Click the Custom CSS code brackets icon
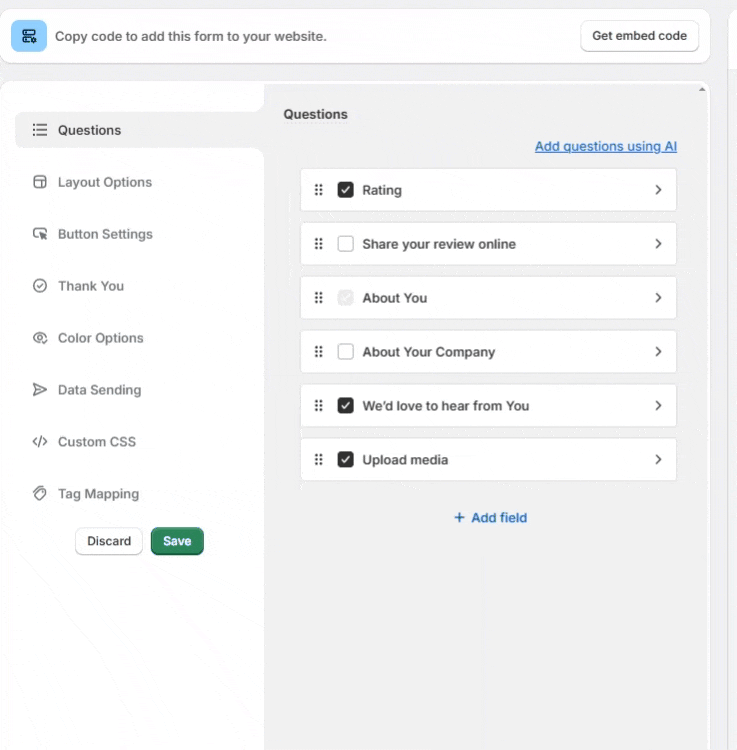This screenshot has width=737, height=750. coord(40,442)
